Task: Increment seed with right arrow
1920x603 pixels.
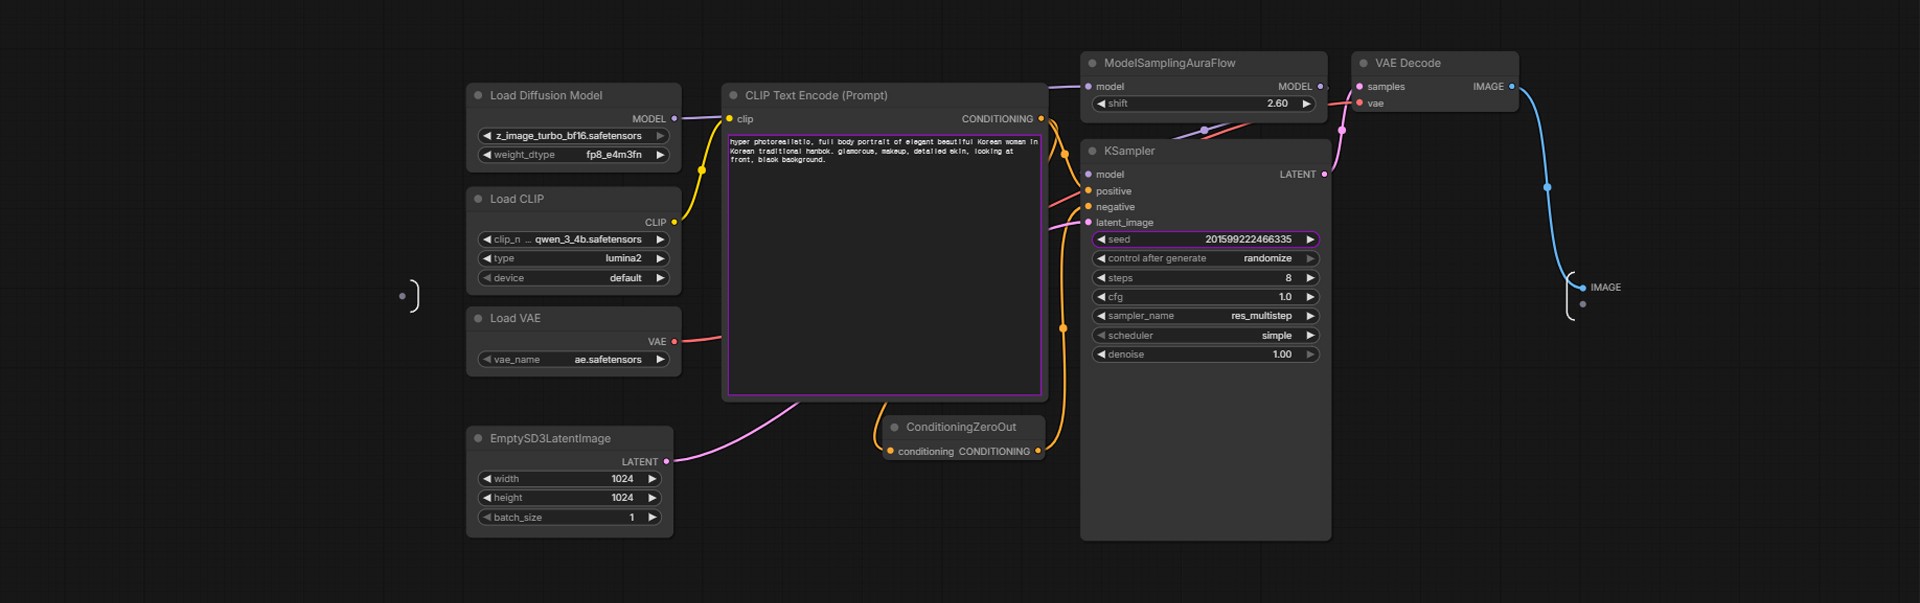Action: (1310, 240)
